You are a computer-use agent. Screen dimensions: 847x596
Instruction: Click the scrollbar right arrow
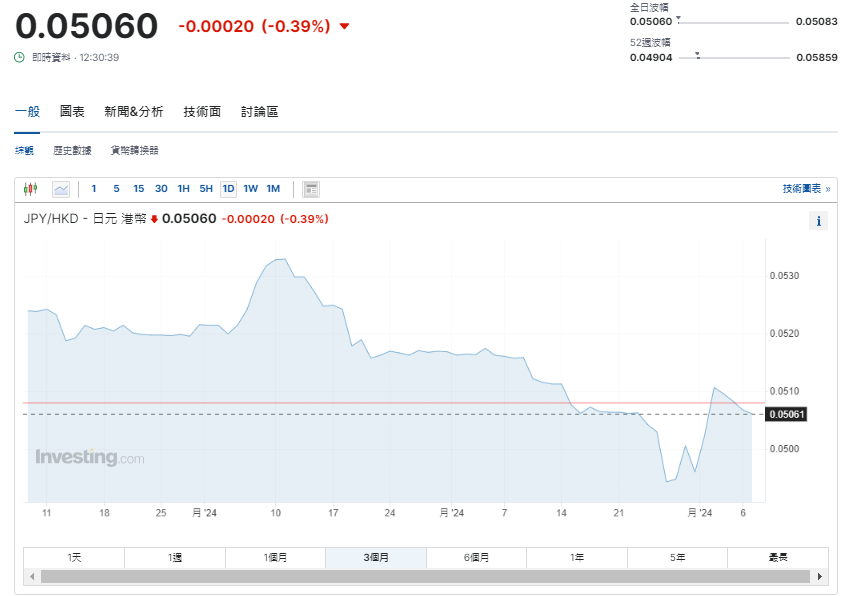[x=821, y=577]
